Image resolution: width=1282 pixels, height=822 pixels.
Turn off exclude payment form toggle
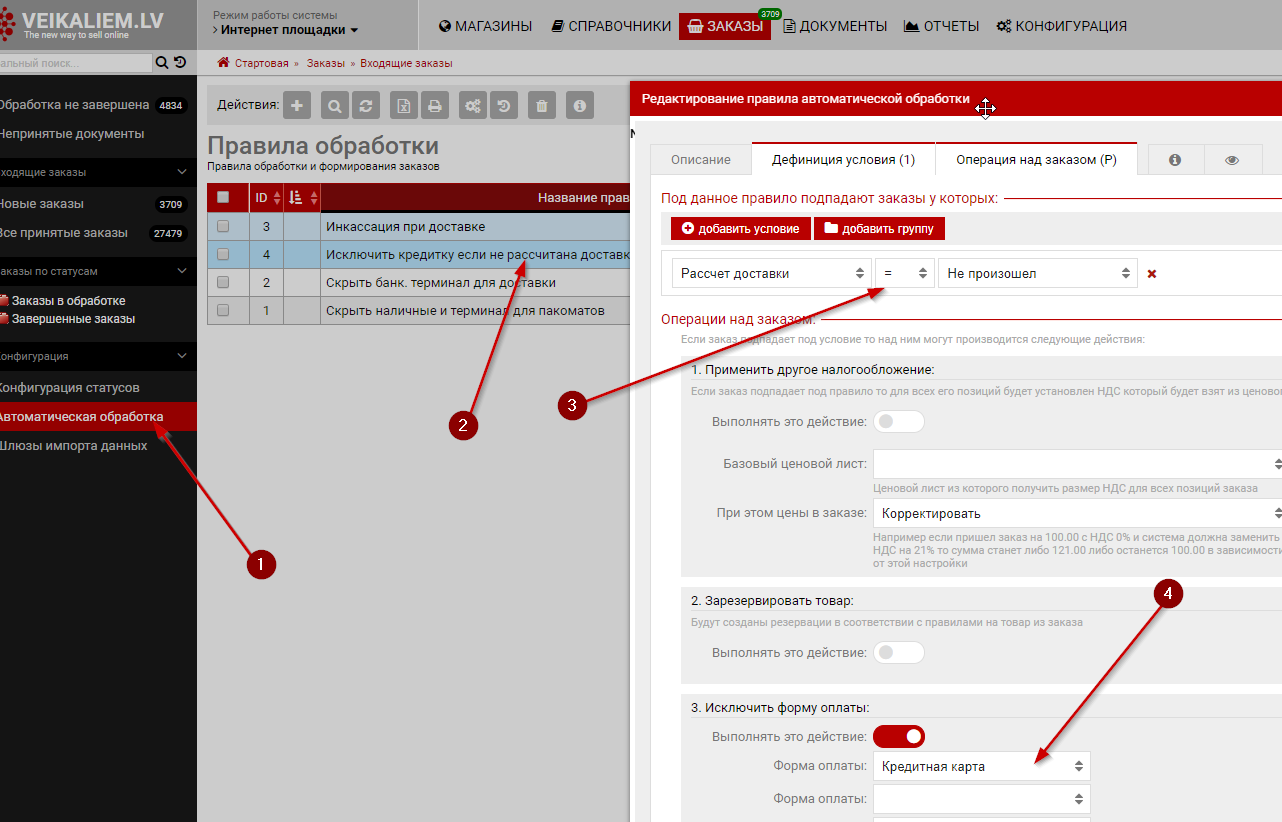899,737
